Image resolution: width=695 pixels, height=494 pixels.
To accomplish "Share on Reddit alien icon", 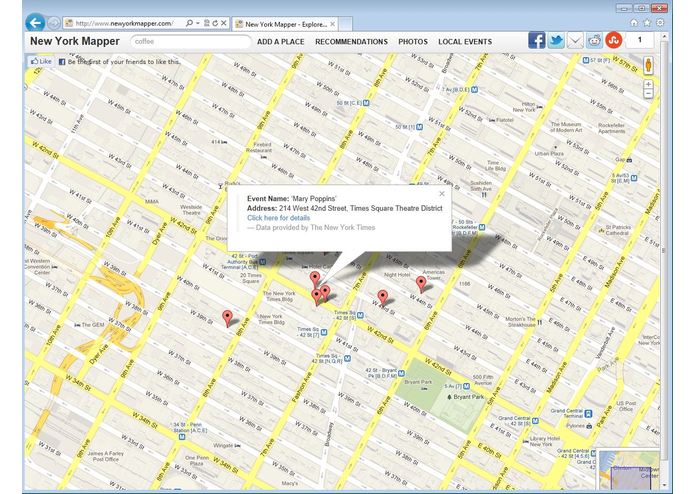I will (594, 41).
